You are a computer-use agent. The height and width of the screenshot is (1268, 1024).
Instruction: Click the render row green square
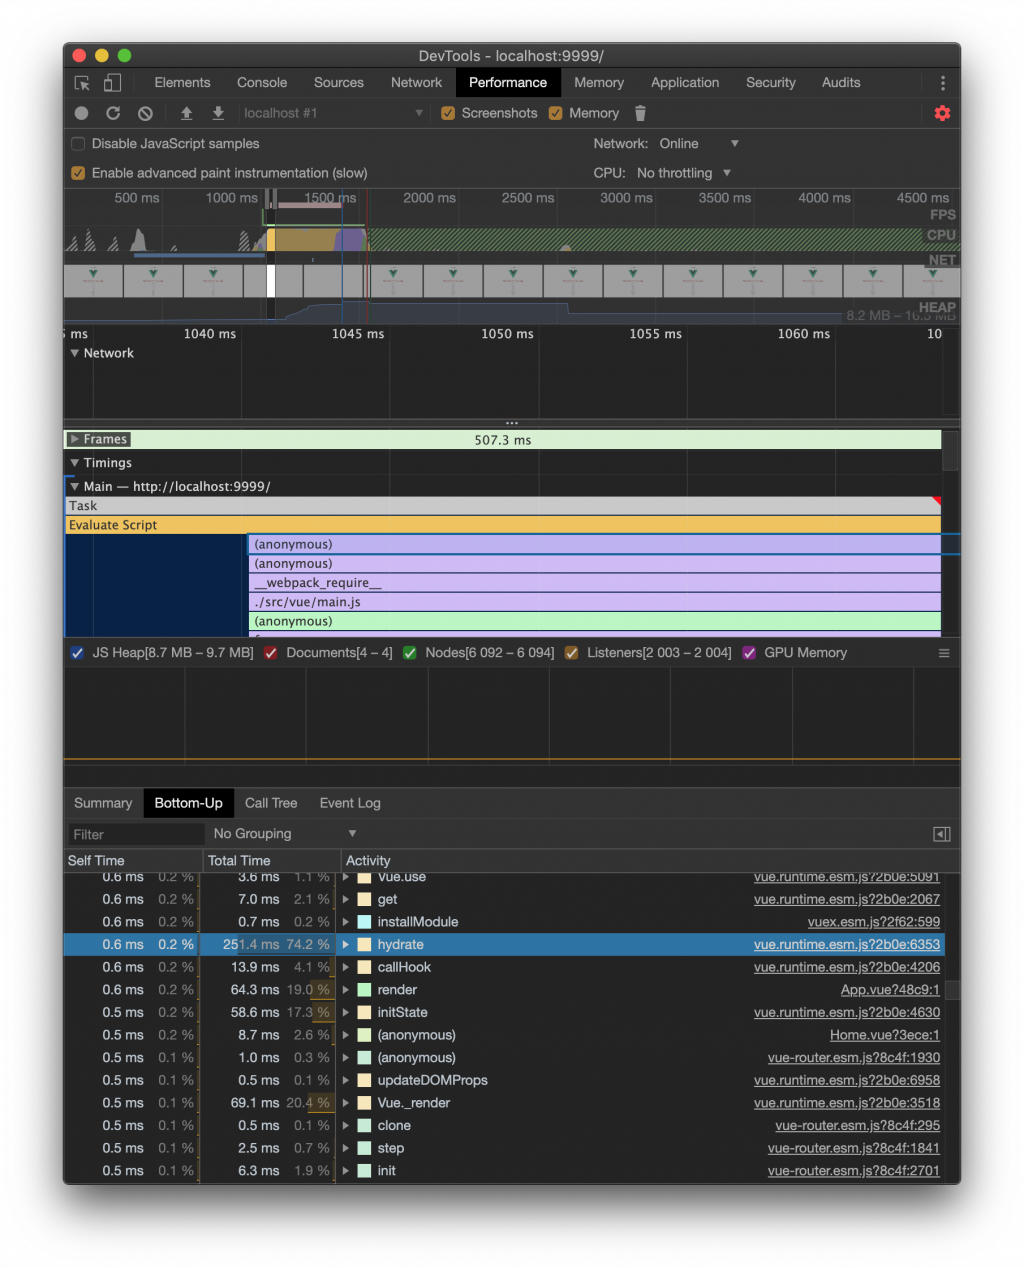click(364, 990)
